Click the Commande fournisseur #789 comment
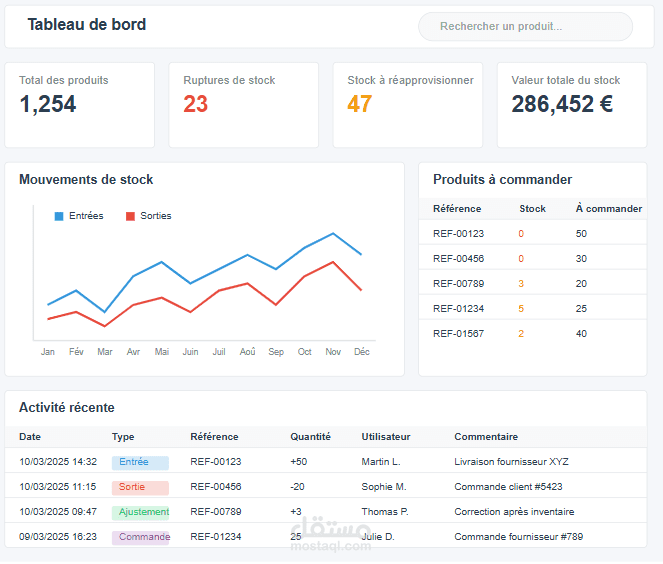663x564 pixels. [x=518, y=537]
